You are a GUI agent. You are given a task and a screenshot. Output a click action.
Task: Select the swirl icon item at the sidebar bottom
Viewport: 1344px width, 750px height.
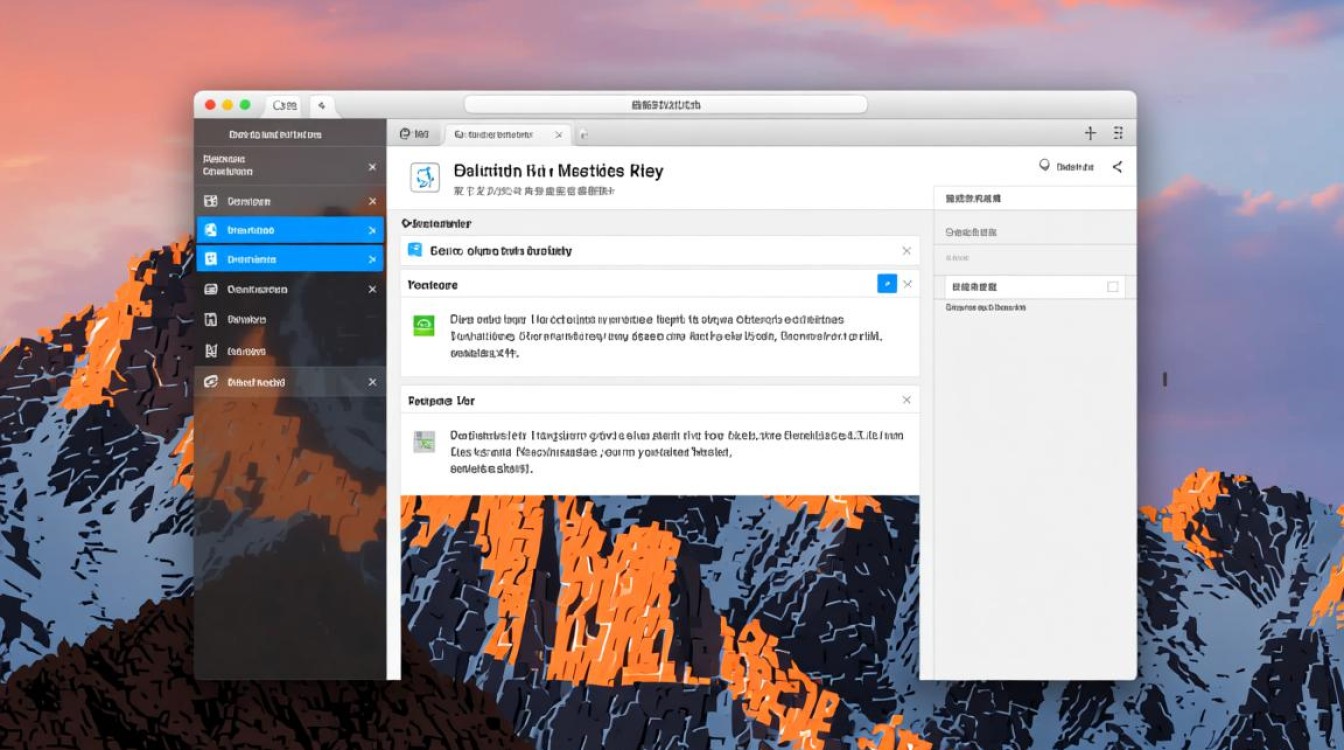[x=211, y=382]
